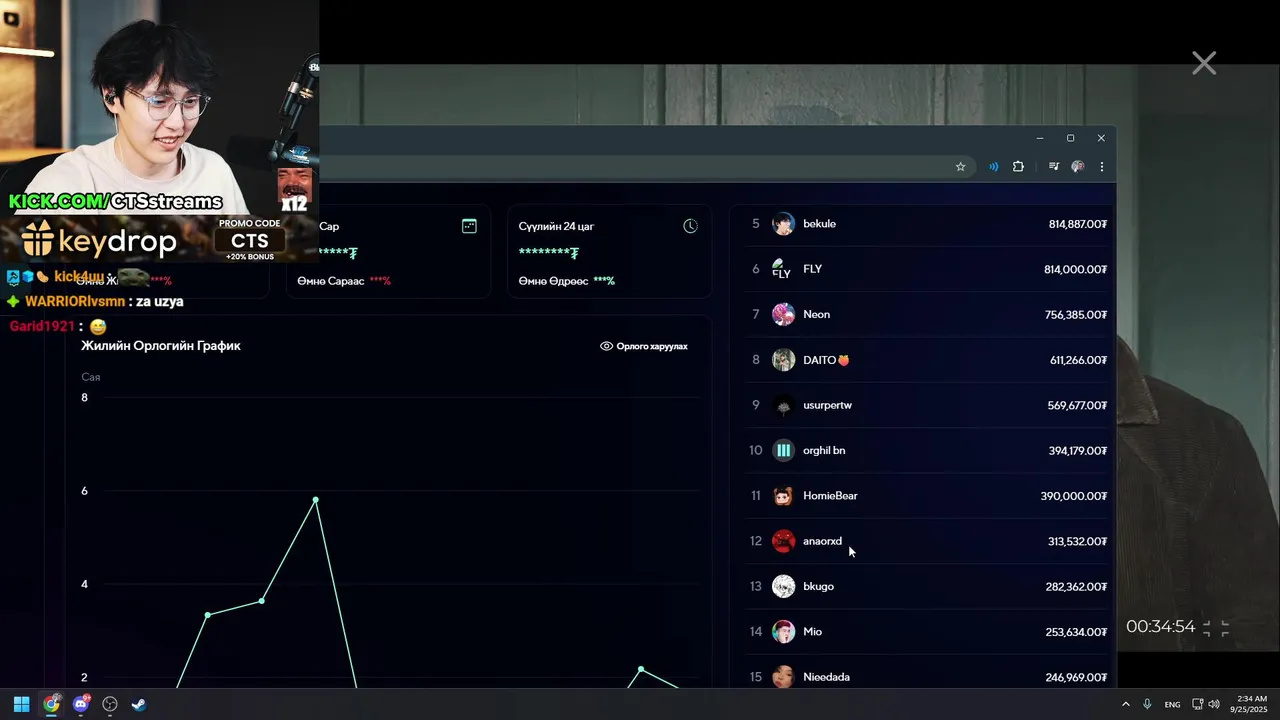This screenshot has height=720, width=1280.
Task: Click the Сүүлийн 24 цаг card title
Action: point(556,226)
